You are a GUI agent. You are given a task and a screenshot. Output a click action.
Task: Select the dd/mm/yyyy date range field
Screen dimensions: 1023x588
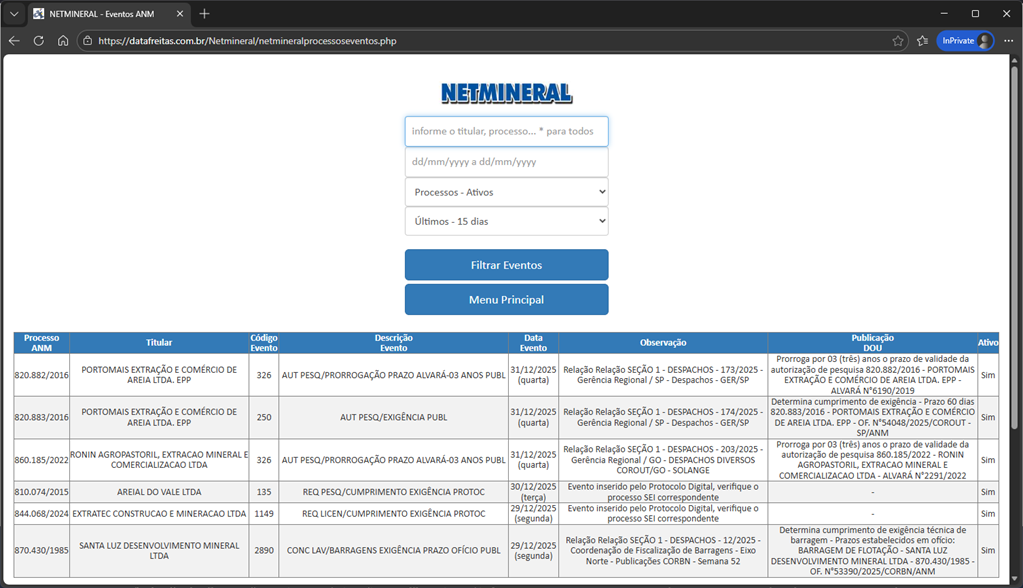point(506,161)
